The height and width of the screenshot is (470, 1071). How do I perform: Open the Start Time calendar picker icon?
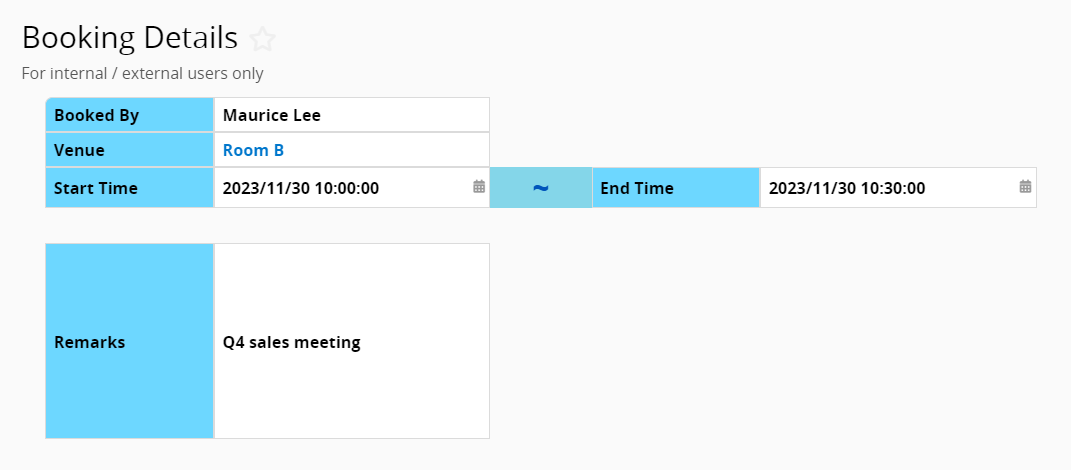click(x=479, y=186)
